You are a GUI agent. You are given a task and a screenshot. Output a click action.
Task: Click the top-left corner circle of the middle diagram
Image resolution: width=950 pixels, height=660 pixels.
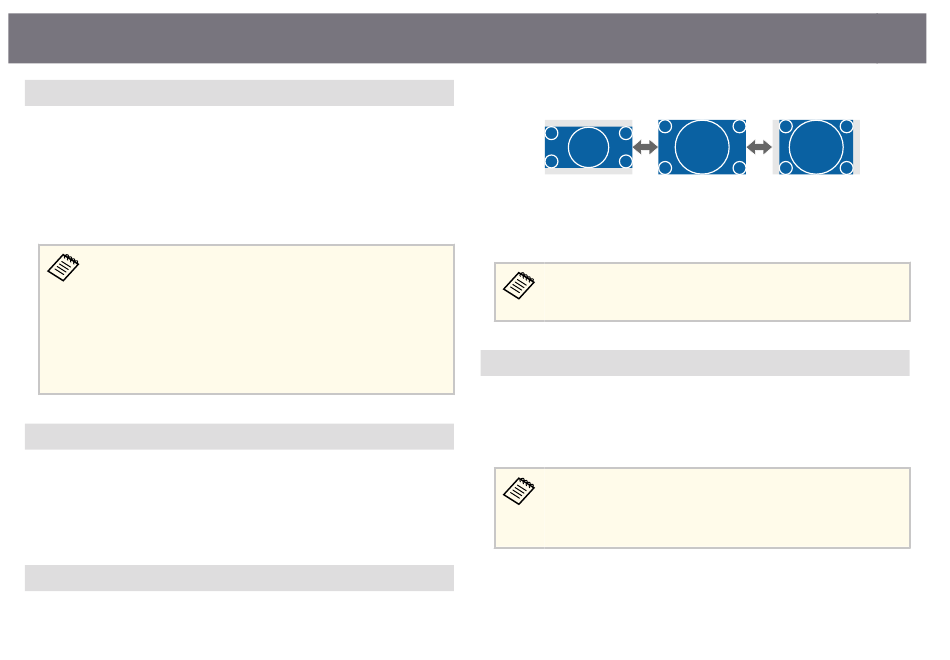(667, 126)
